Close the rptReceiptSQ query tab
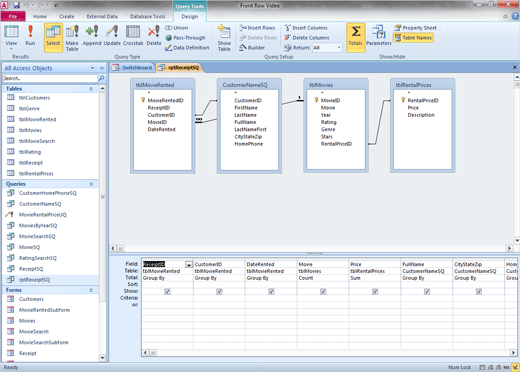520x372 pixels. pos(514,67)
